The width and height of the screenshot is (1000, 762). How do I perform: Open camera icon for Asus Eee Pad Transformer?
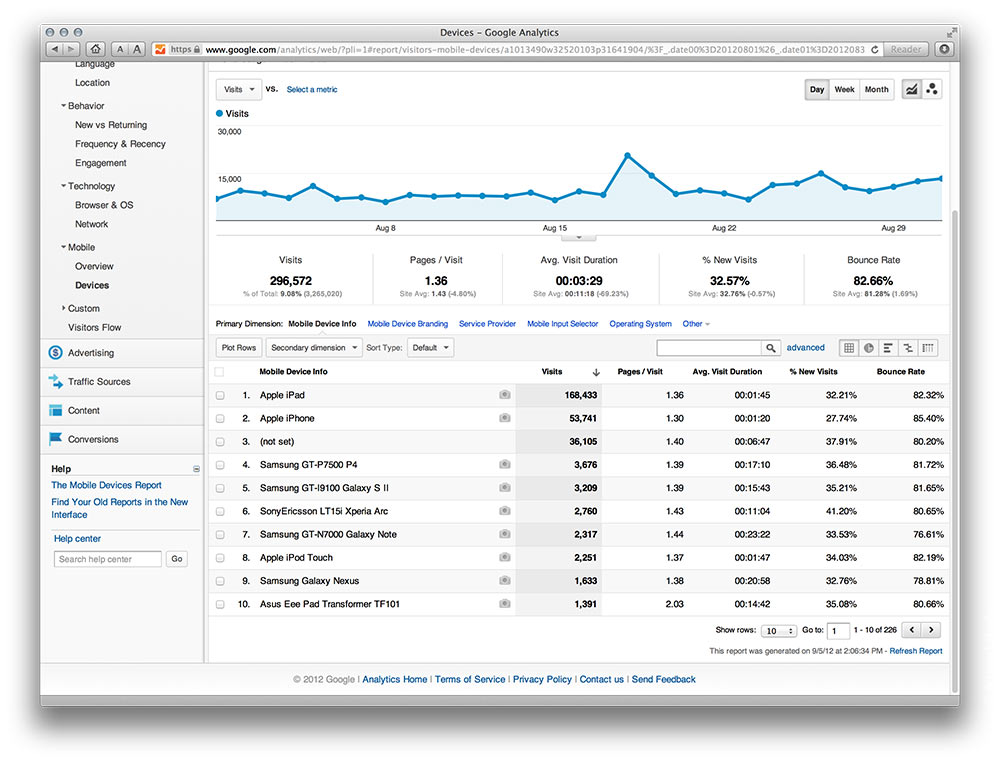(504, 603)
